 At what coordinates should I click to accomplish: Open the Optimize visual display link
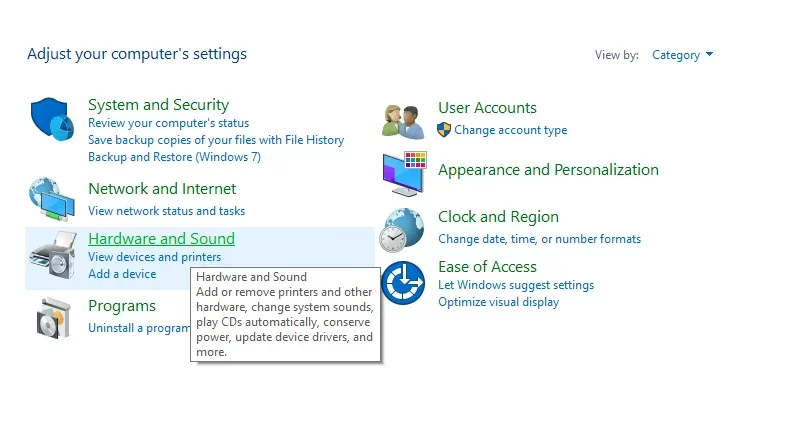(x=498, y=302)
